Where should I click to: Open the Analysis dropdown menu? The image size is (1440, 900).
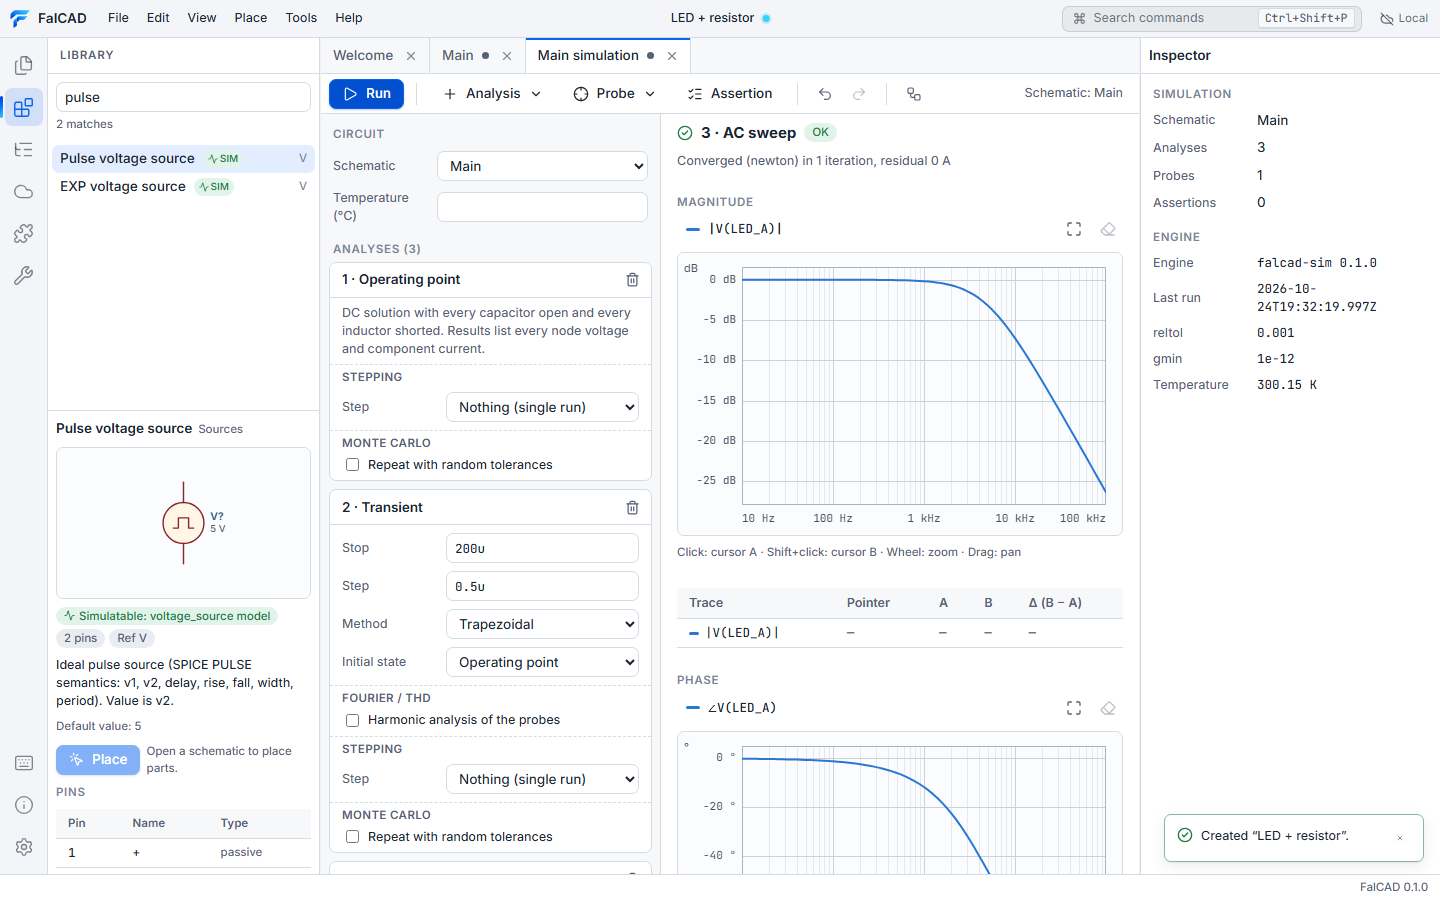point(492,94)
